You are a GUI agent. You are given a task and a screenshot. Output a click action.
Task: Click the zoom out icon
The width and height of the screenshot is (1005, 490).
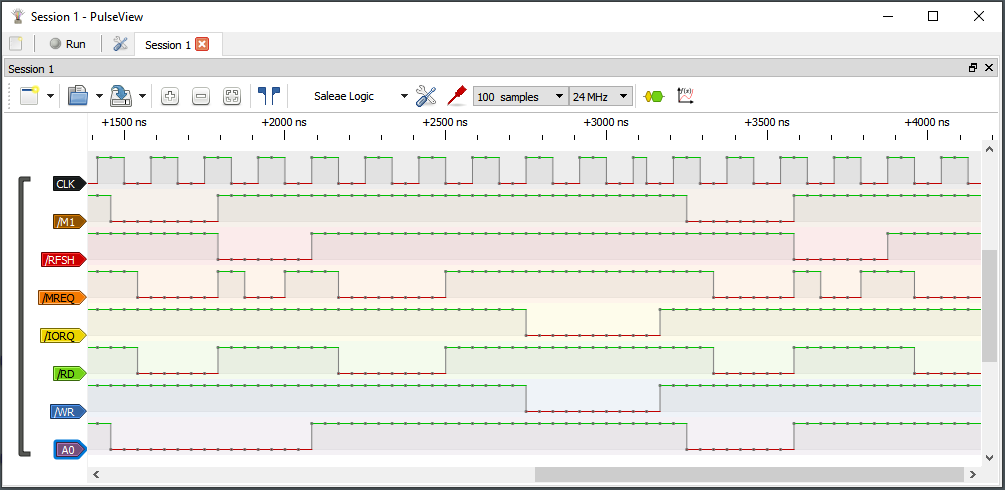coord(201,96)
